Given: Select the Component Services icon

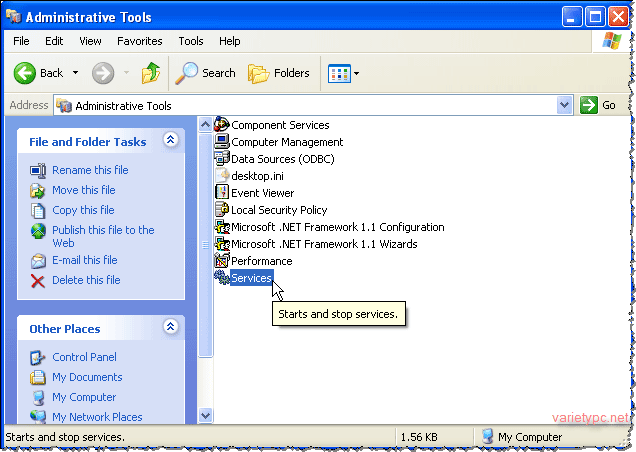Looking at the screenshot, I should (222, 124).
